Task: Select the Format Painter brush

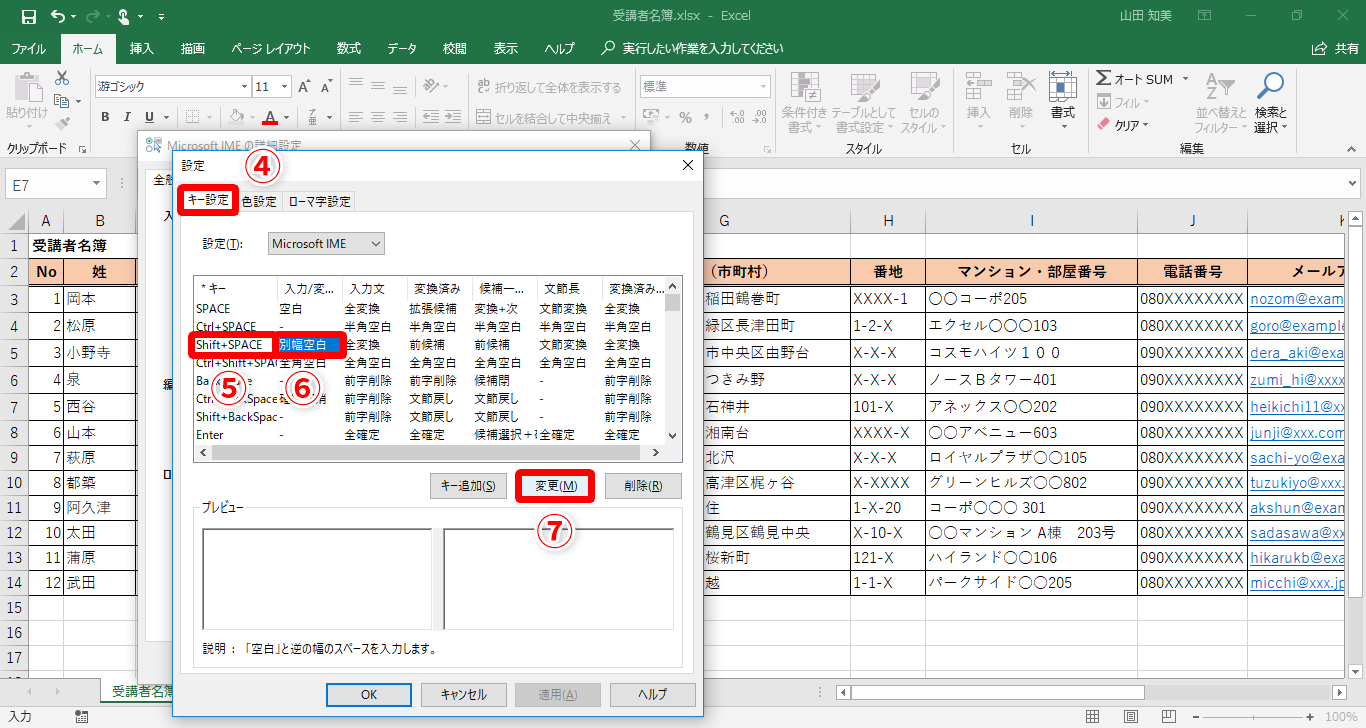Action: click(62, 123)
